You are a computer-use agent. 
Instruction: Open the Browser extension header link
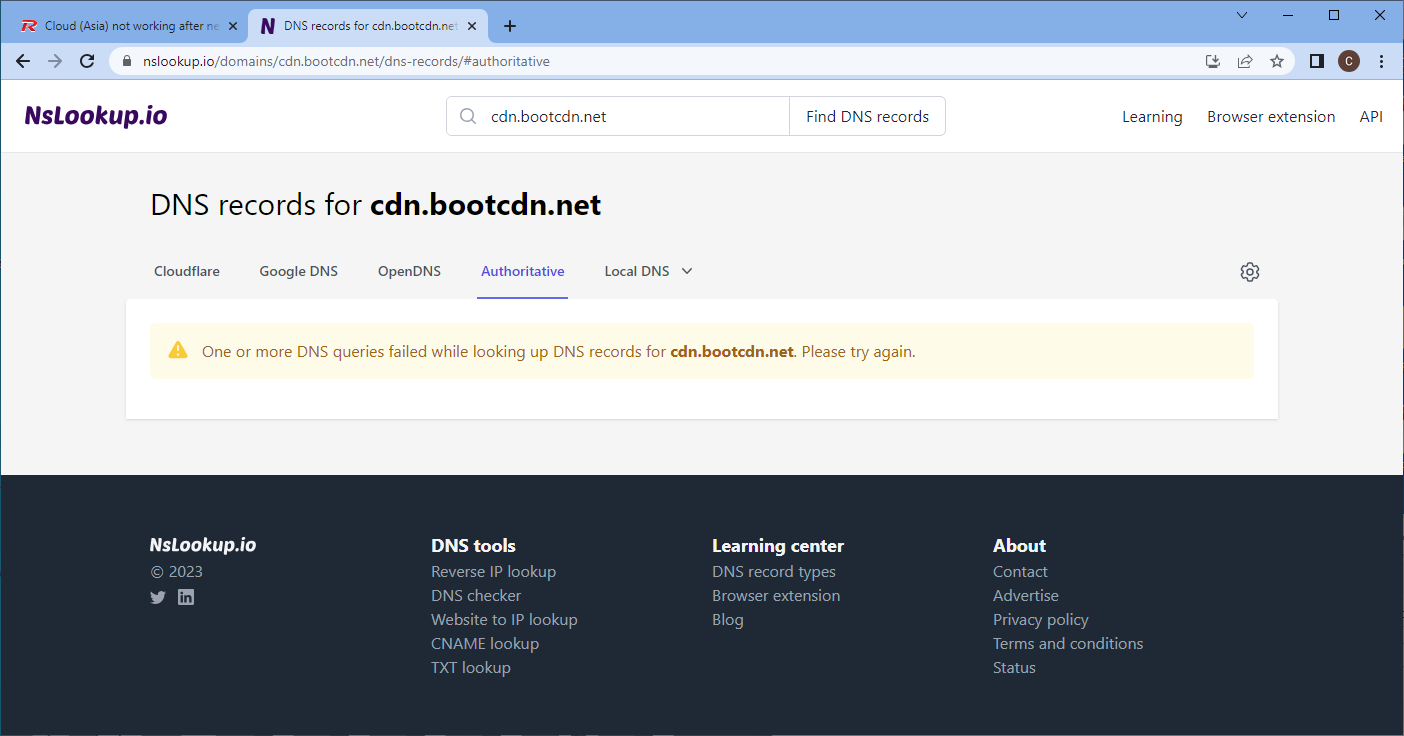pyautogui.click(x=1271, y=117)
